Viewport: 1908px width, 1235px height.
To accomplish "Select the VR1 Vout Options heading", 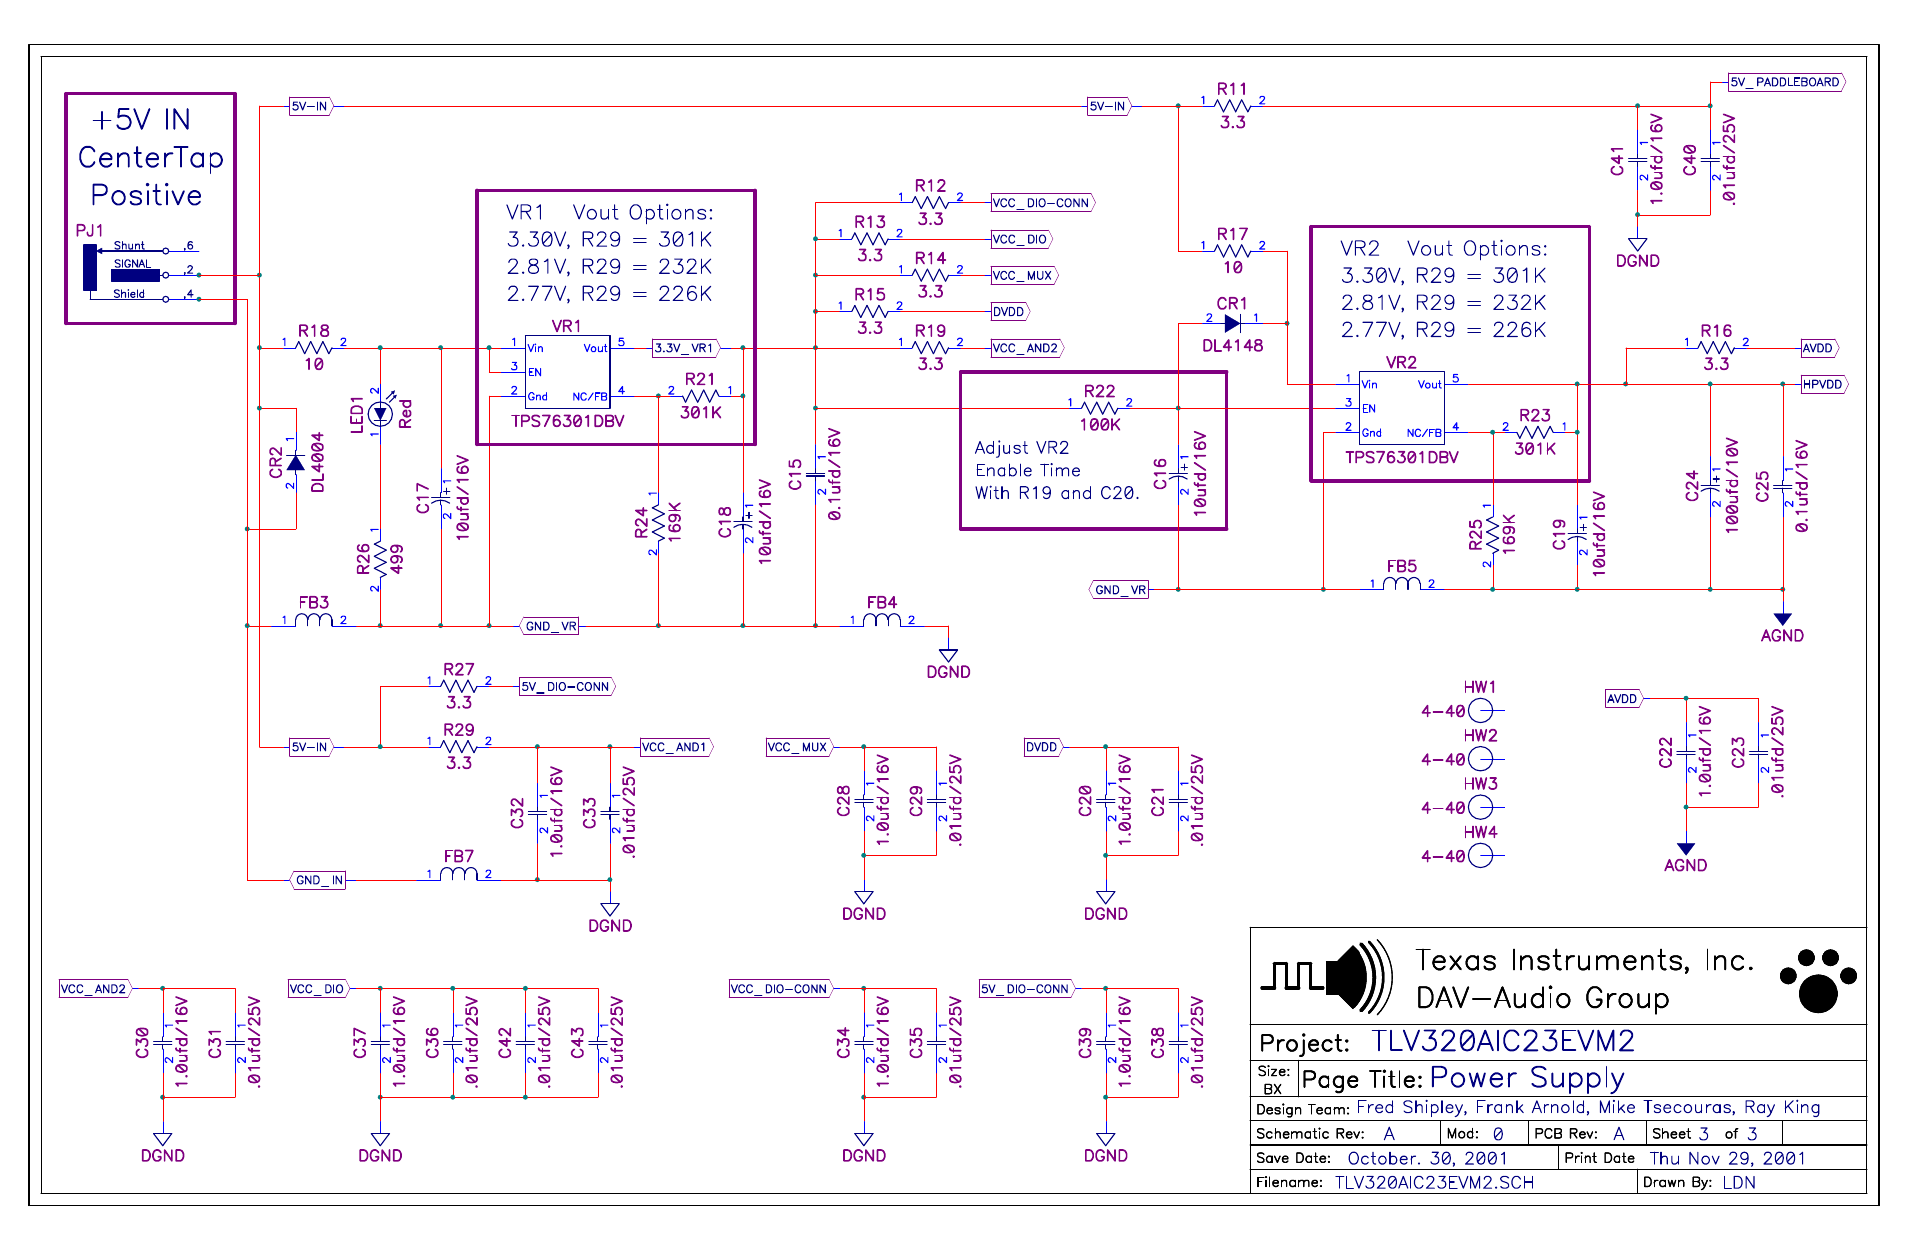I will [x=609, y=213].
